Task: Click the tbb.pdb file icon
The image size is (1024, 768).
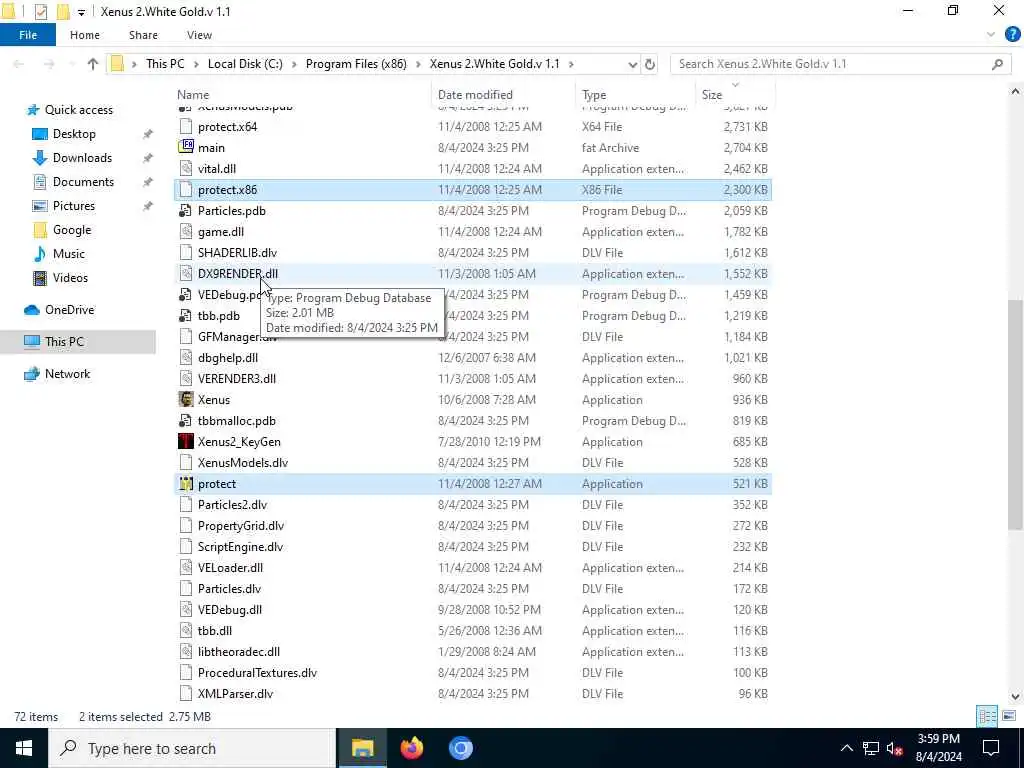Action: pos(186,316)
